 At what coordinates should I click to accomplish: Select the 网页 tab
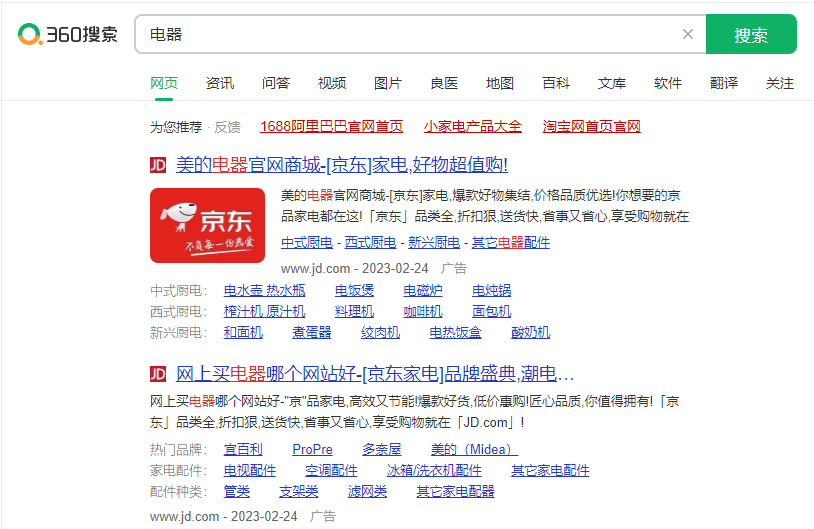point(164,83)
